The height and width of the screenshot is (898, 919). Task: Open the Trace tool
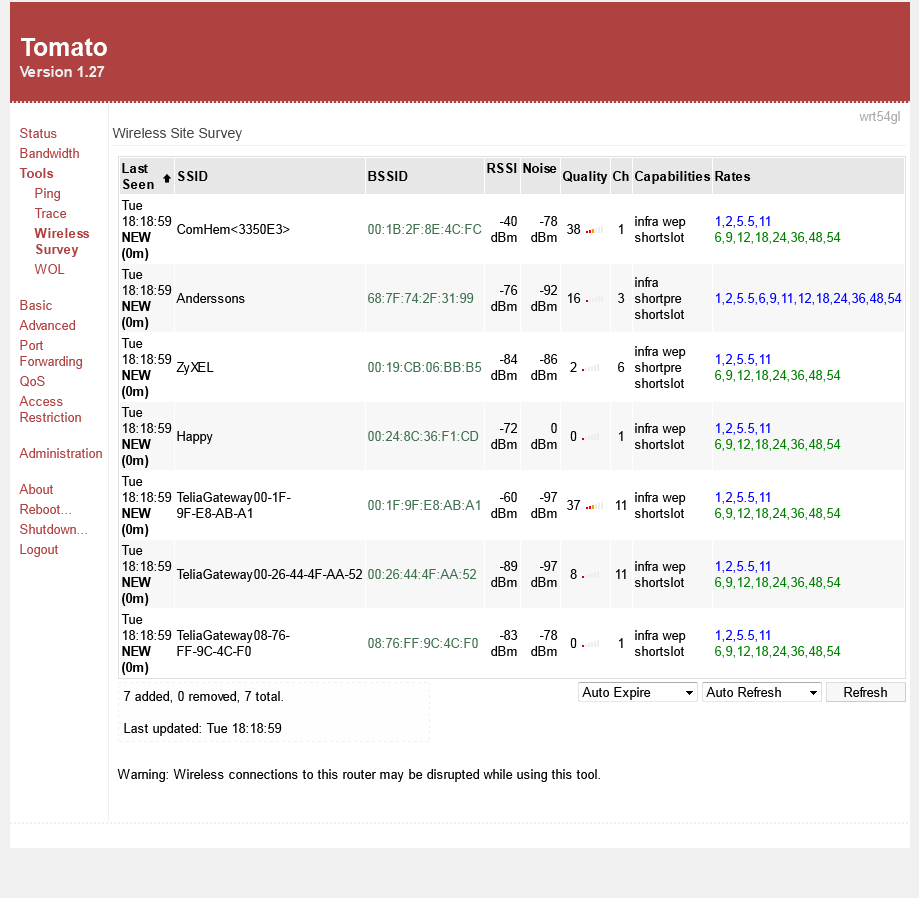point(50,213)
